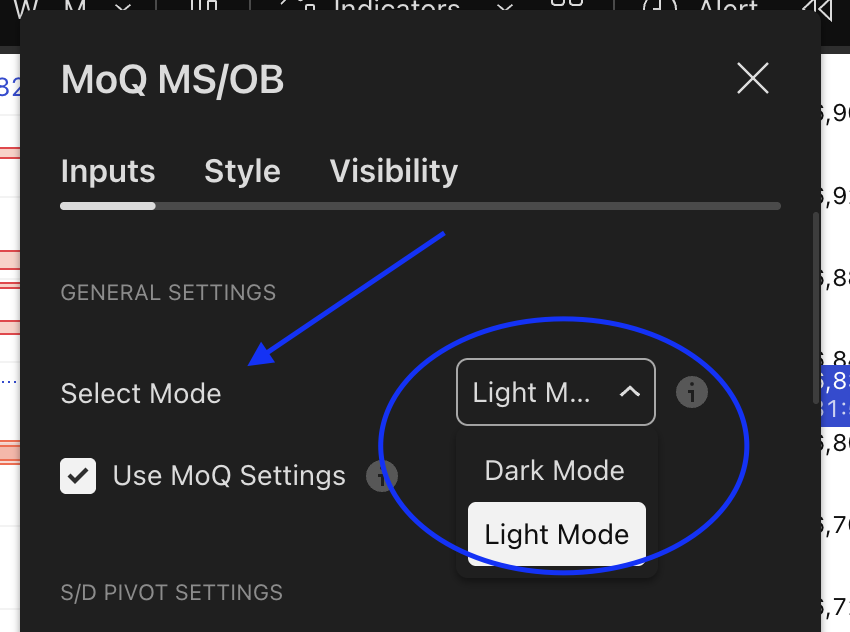Open the indicator templates grid icon

(567, 6)
